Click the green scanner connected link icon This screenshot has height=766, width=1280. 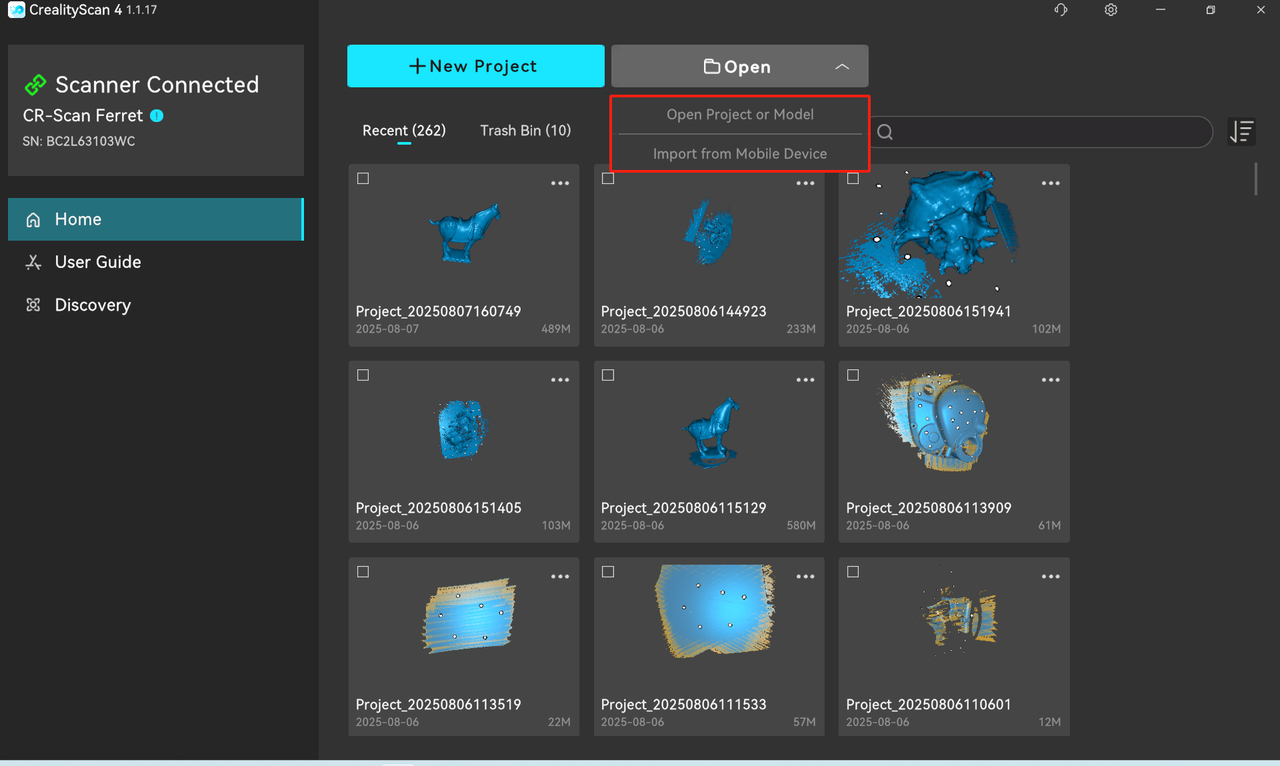35,85
